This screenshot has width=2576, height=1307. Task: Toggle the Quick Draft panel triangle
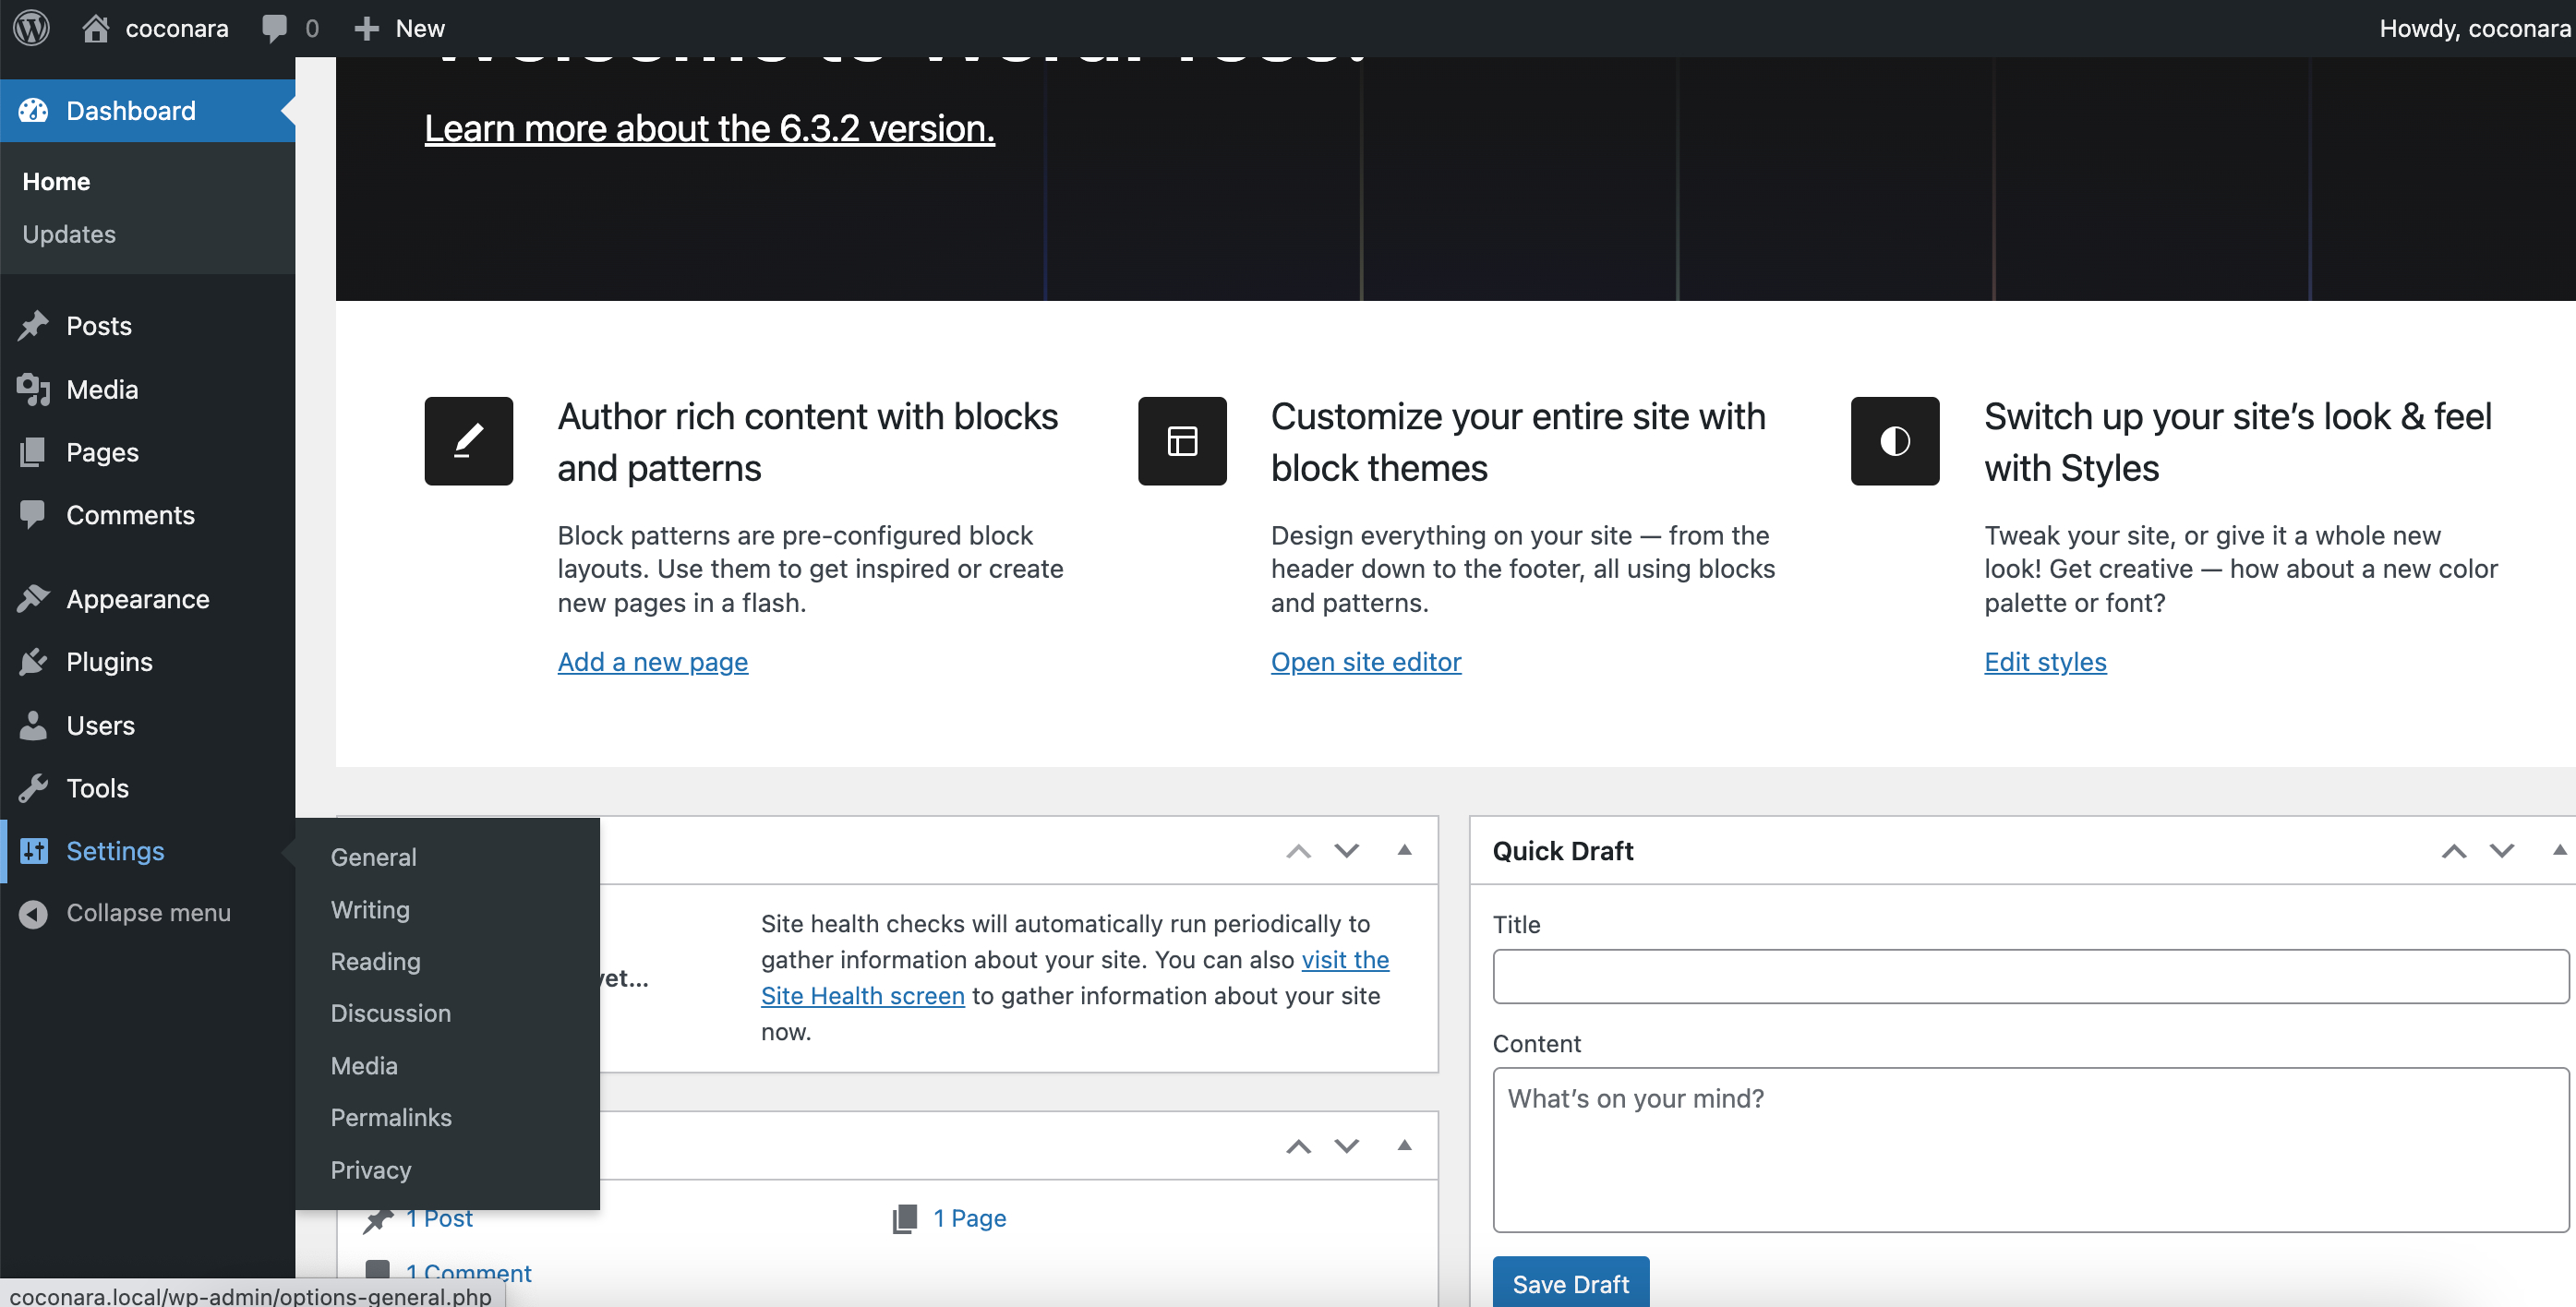pos(2558,851)
